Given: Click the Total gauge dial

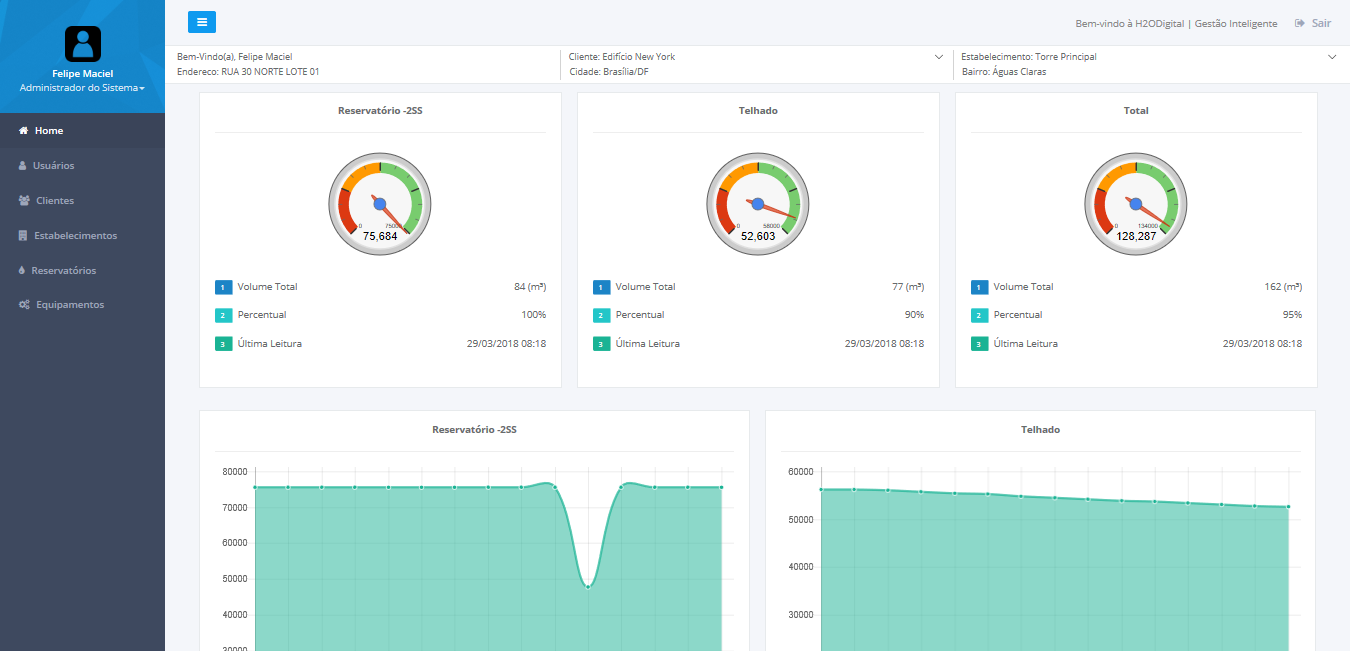Looking at the screenshot, I should 1136,204.
